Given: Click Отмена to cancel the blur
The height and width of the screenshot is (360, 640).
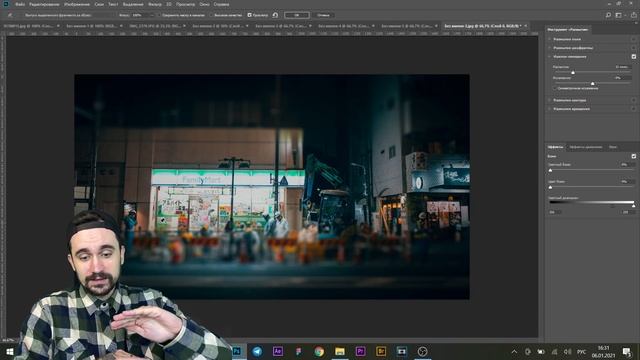Looking at the screenshot, I should [x=323, y=15].
